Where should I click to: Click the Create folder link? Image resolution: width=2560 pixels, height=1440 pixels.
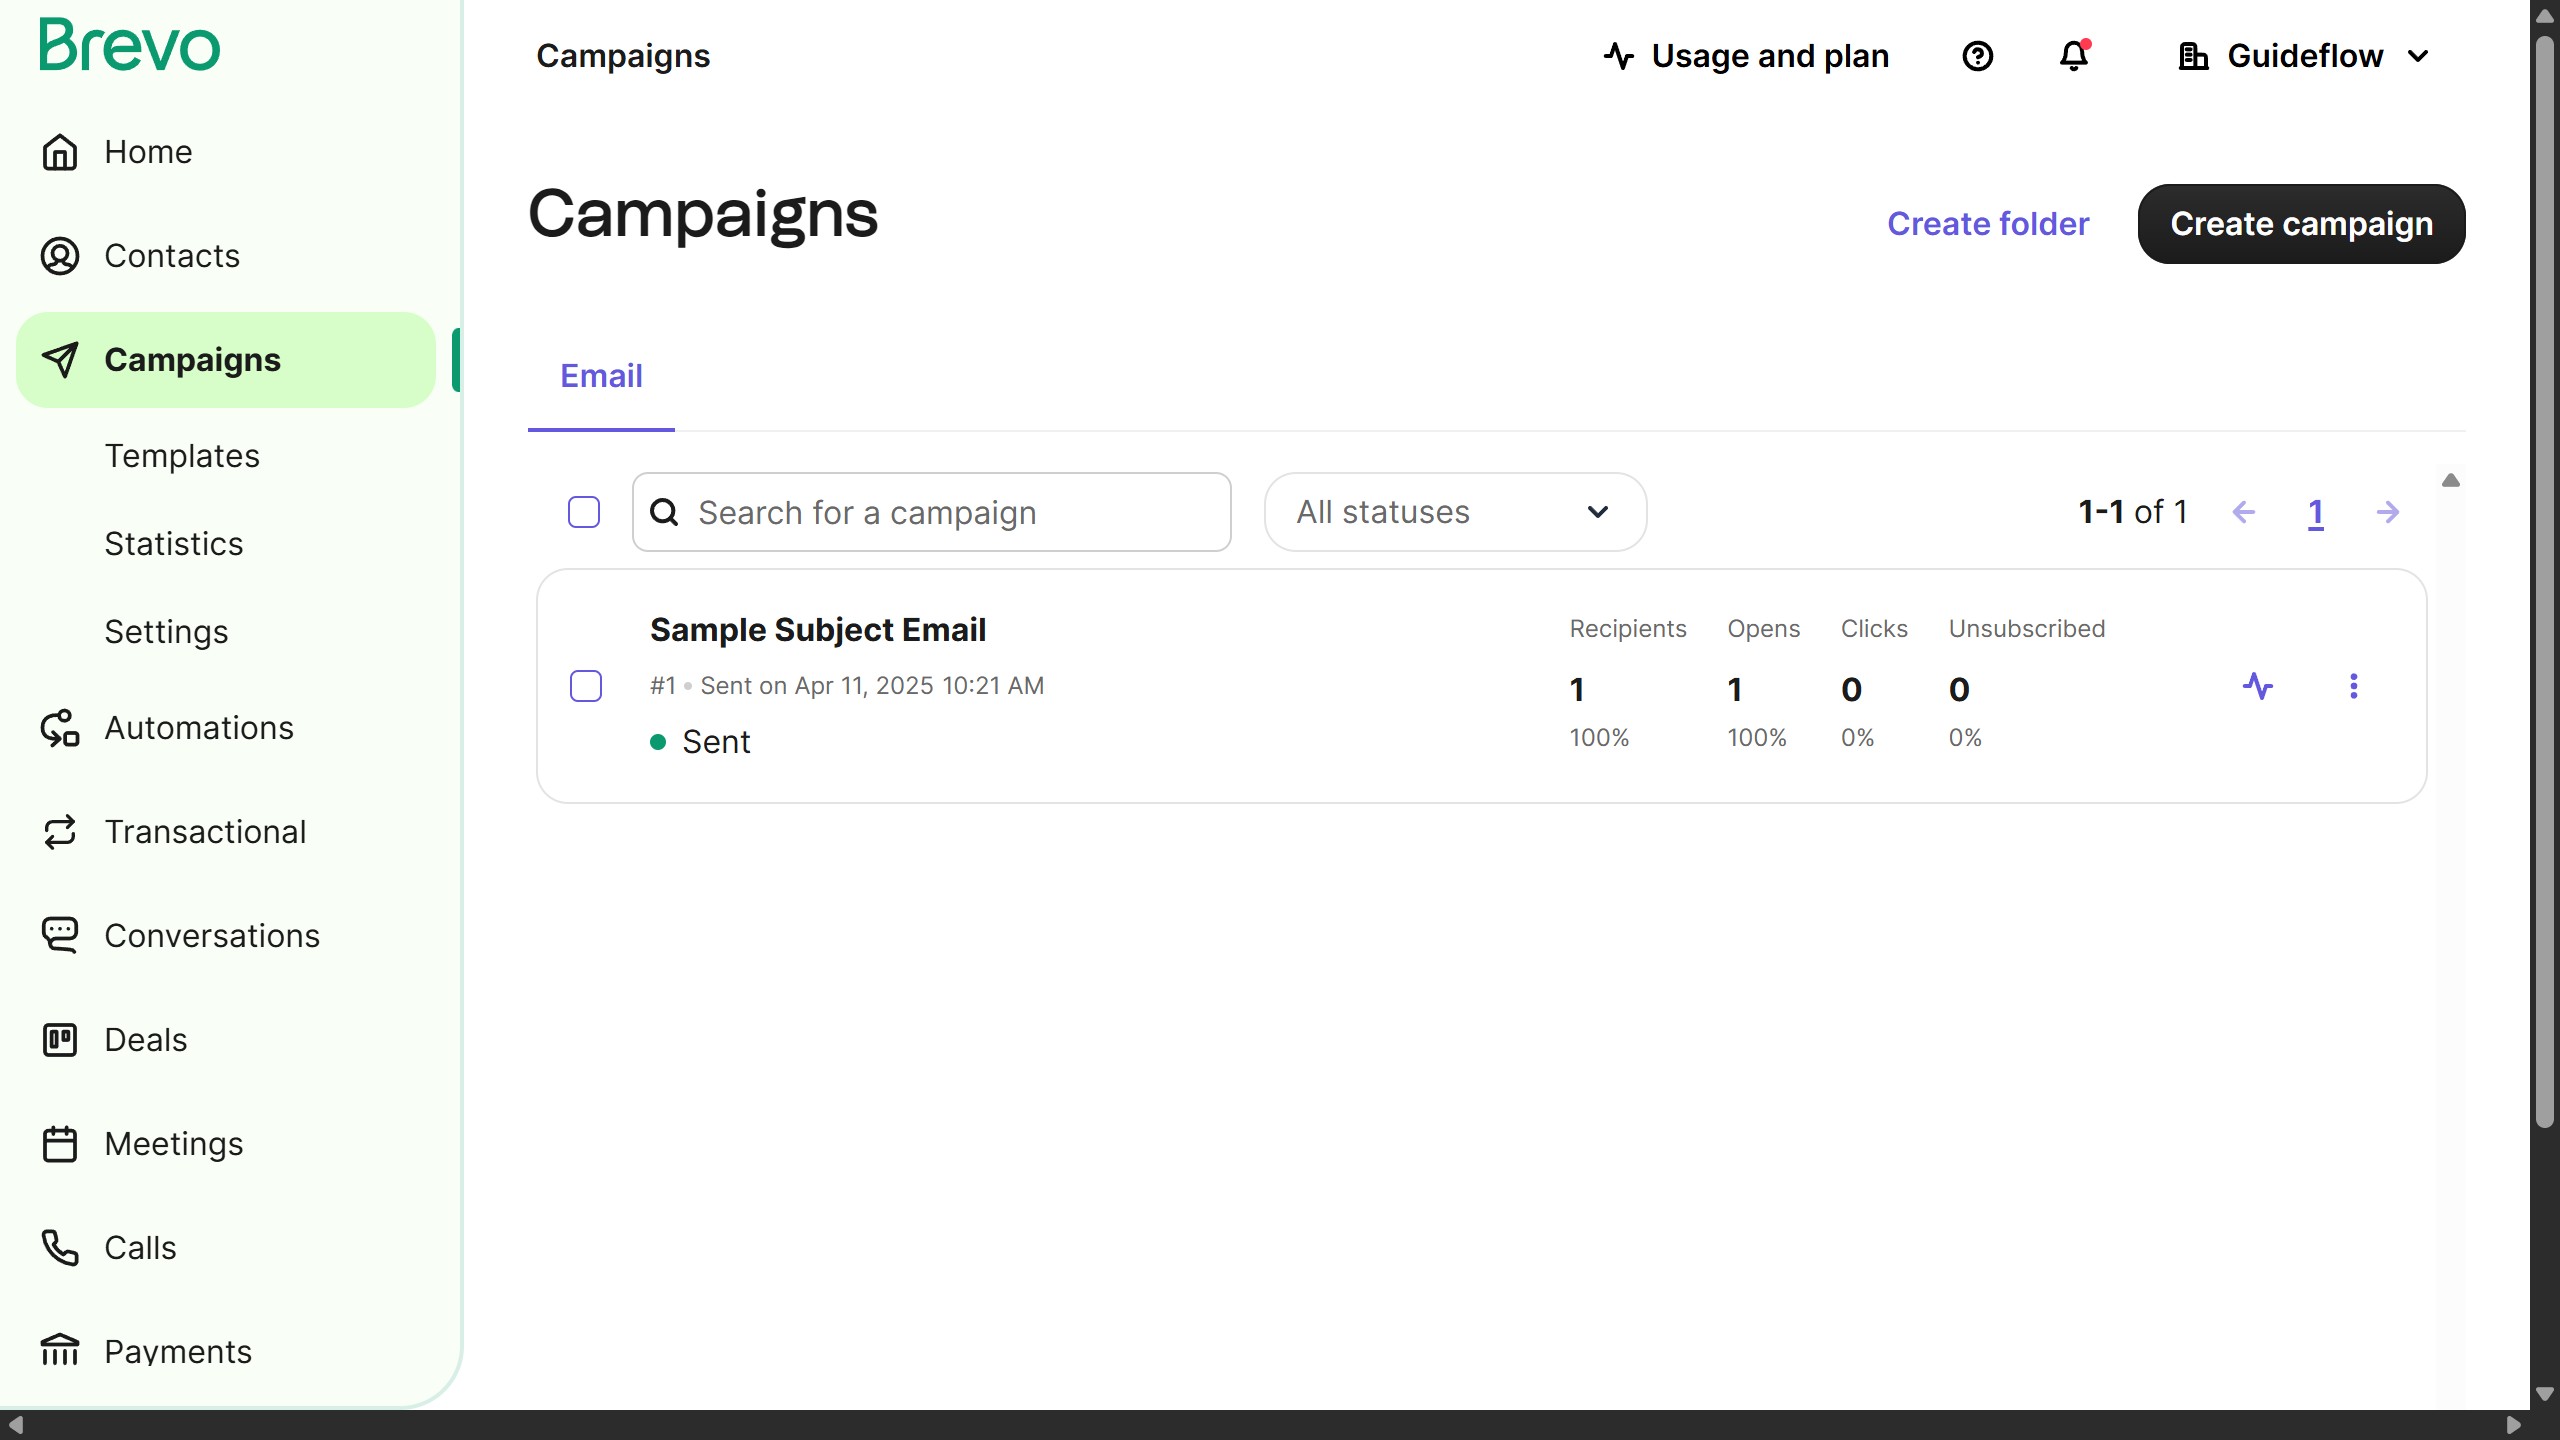tap(1987, 224)
